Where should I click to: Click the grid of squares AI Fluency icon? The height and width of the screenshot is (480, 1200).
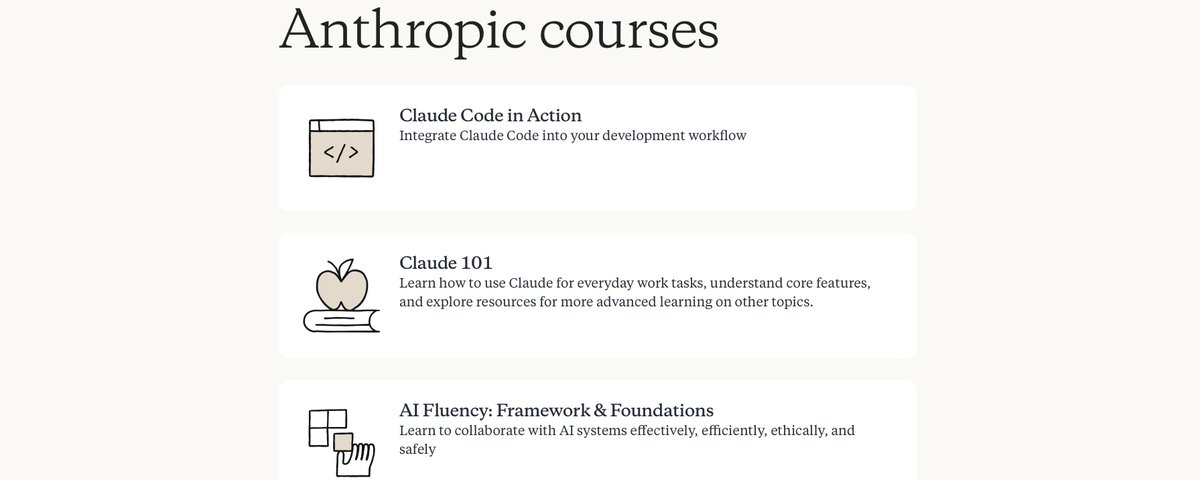(326, 426)
